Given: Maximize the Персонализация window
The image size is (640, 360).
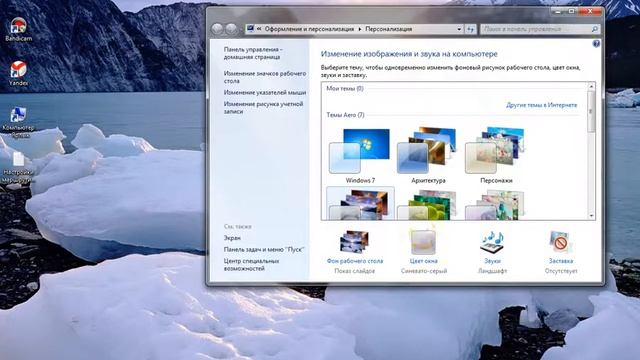Looking at the screenshot, I should point(571,11).
